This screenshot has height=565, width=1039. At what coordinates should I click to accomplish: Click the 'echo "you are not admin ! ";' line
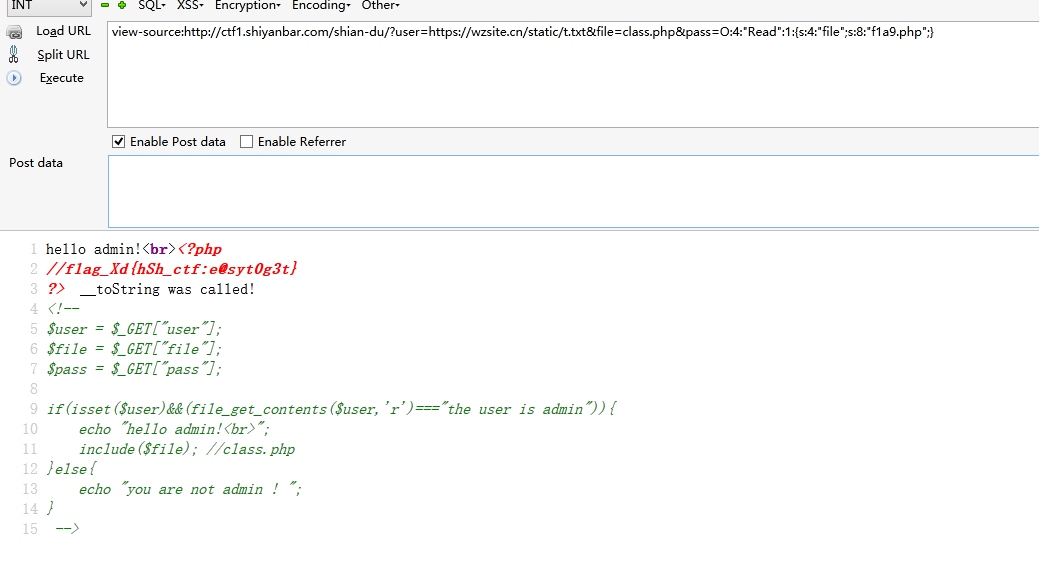pos(190,489)
